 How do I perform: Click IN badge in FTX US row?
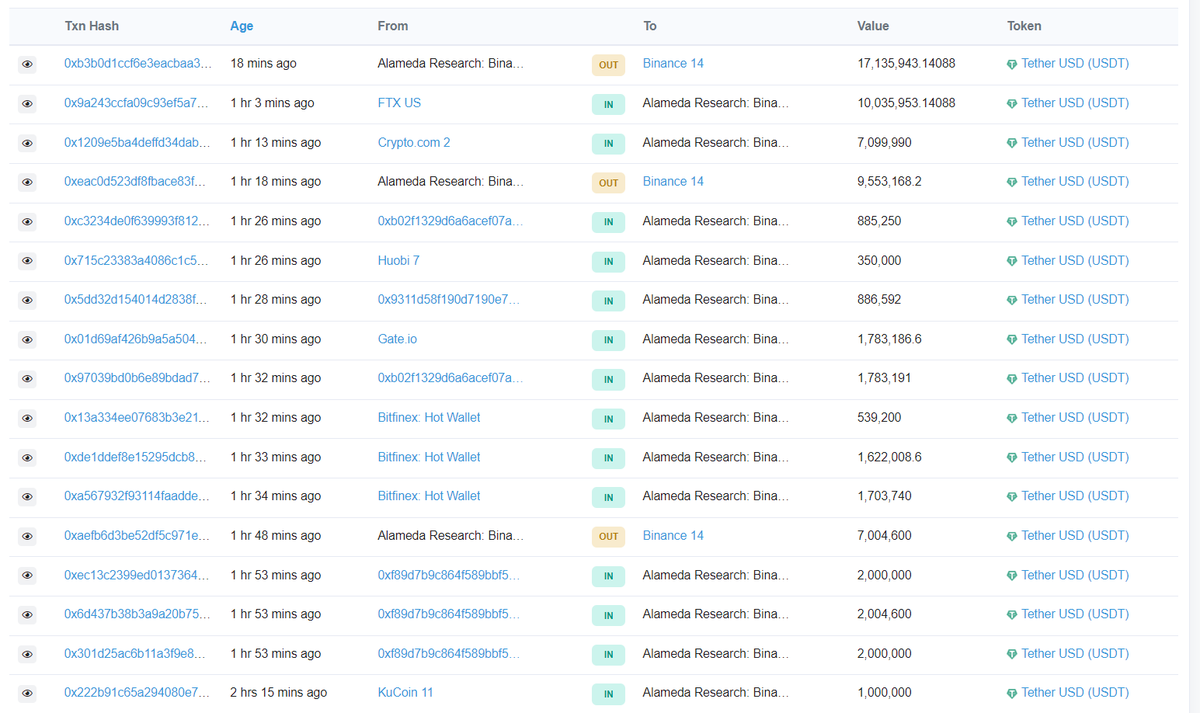608,104
